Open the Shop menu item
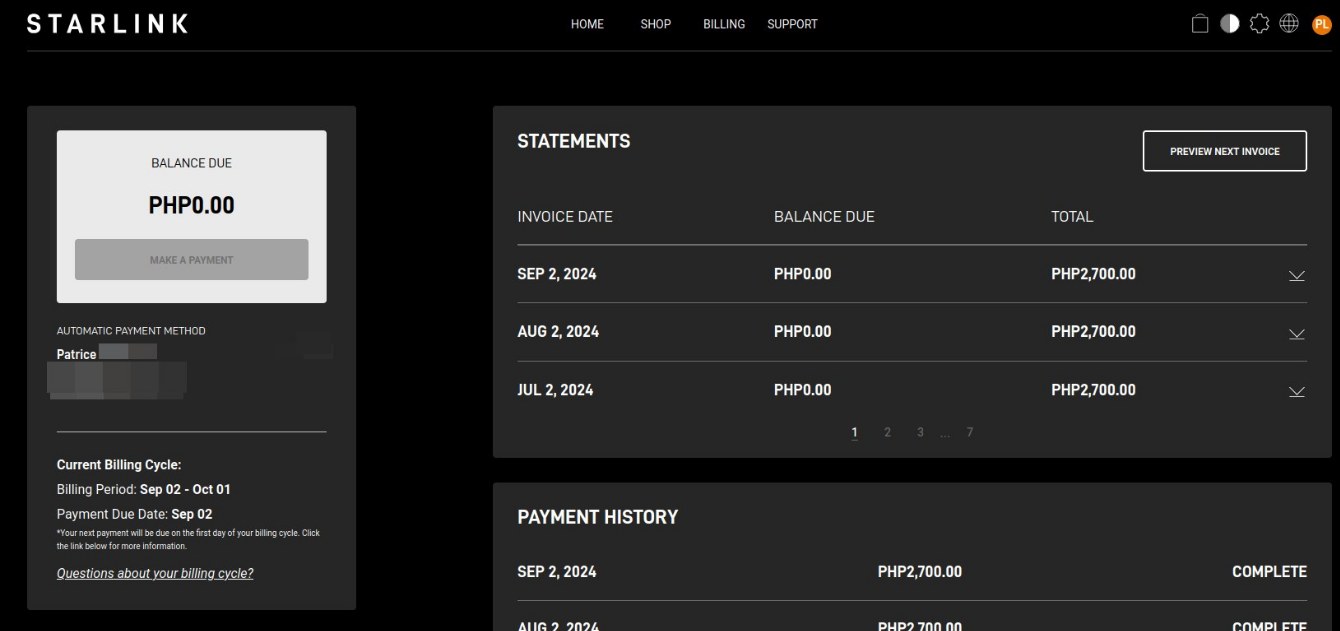 (655, 24)
